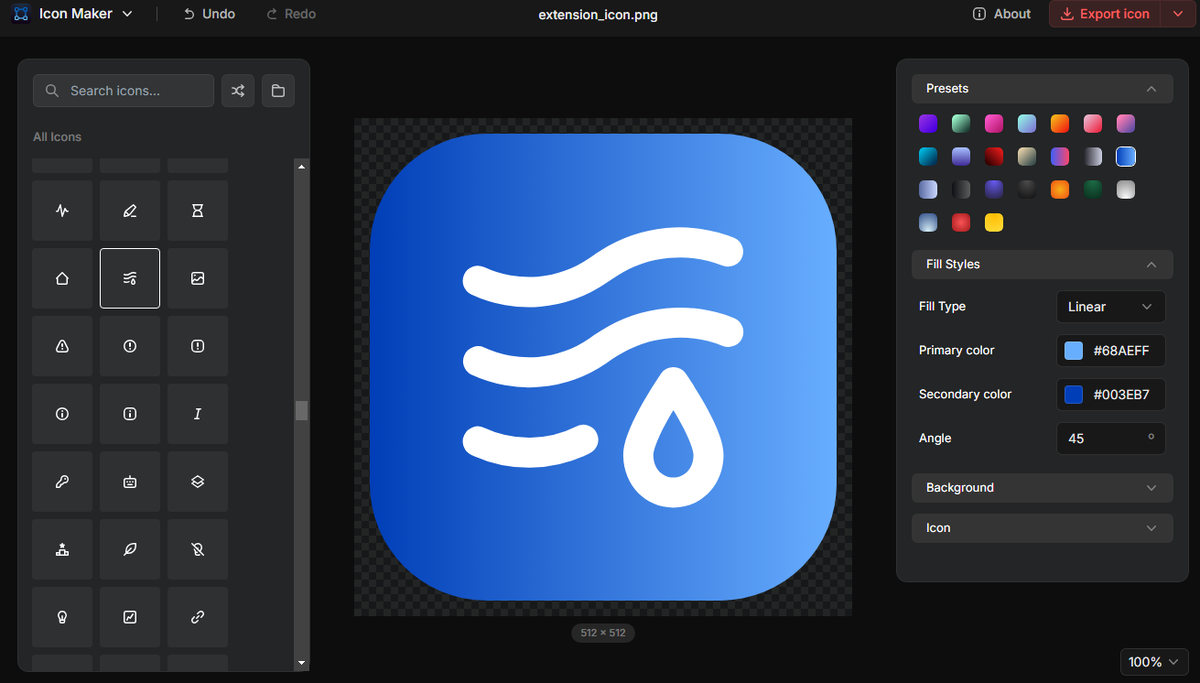
Task: Select the leaf icon
Action: [x=130, y=549]
